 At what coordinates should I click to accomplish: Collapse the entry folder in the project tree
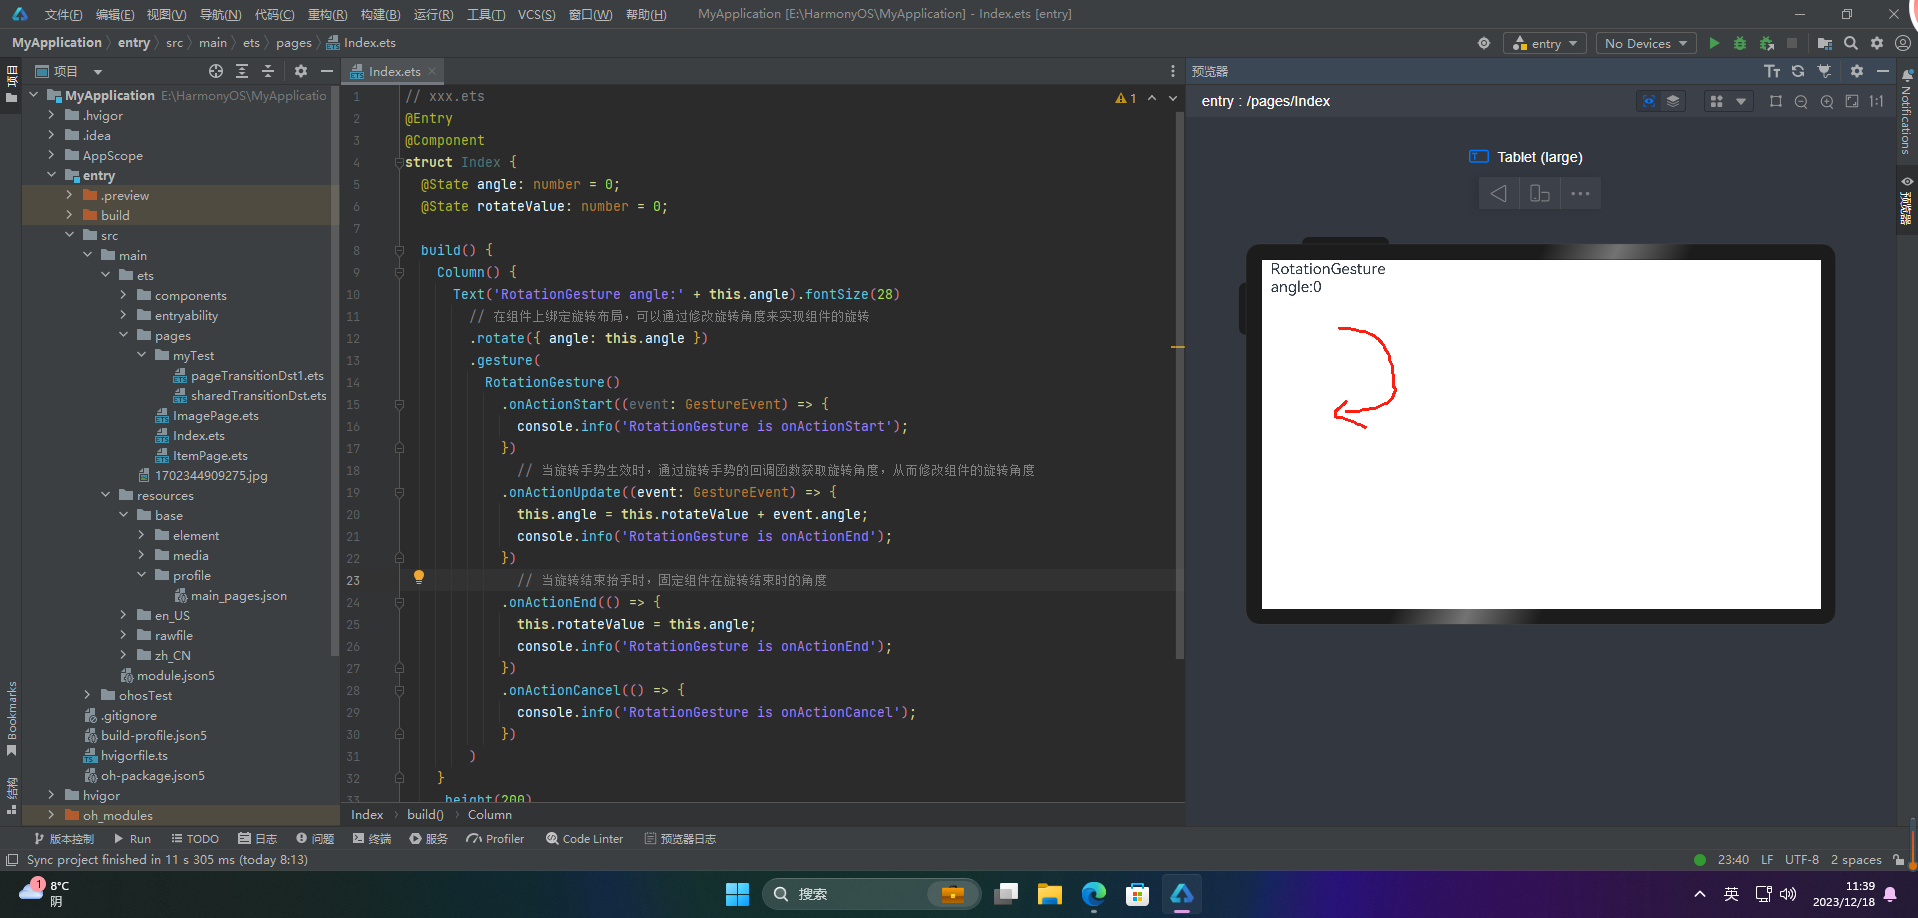pos(51,175)
